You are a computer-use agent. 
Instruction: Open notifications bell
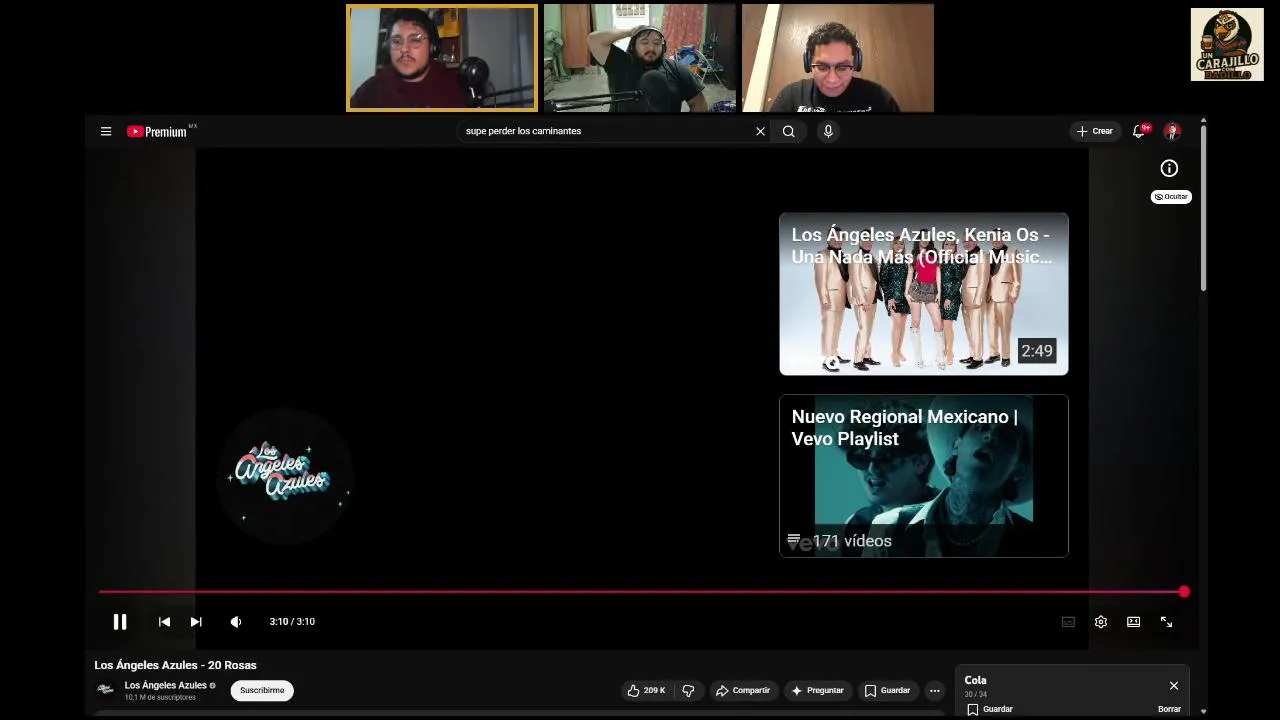(1139, 131)
